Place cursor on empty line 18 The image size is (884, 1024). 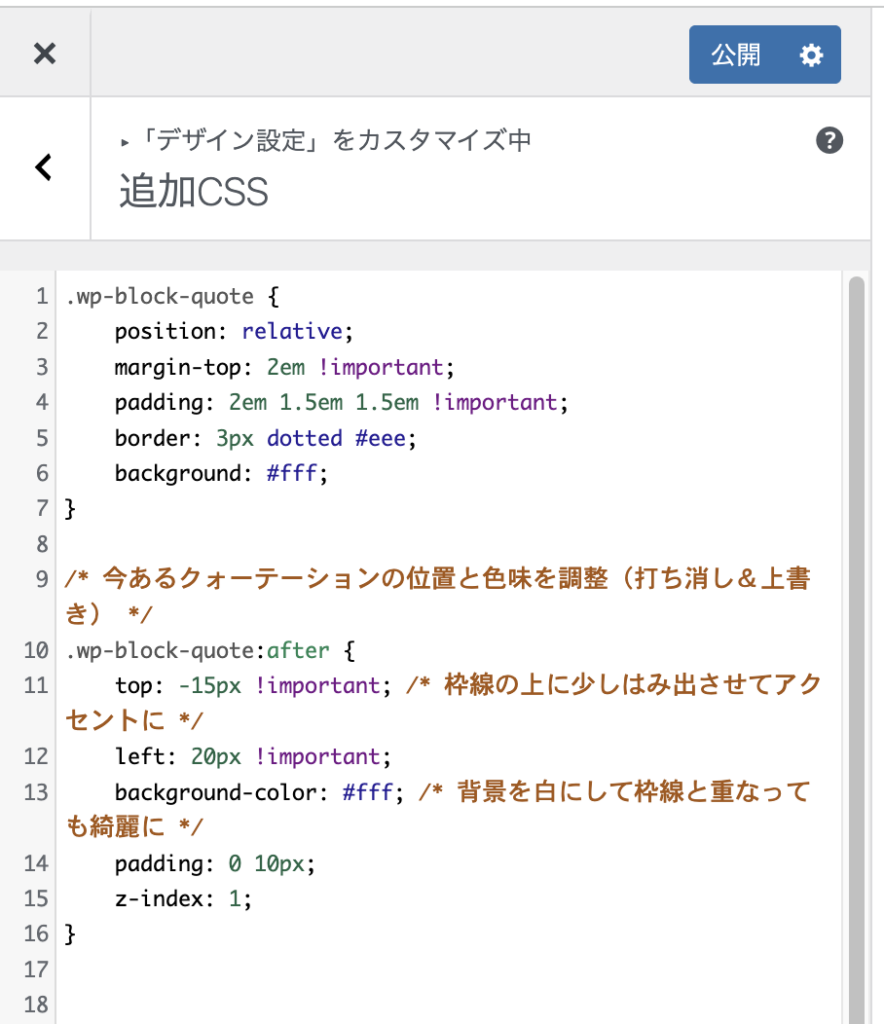300,1004
